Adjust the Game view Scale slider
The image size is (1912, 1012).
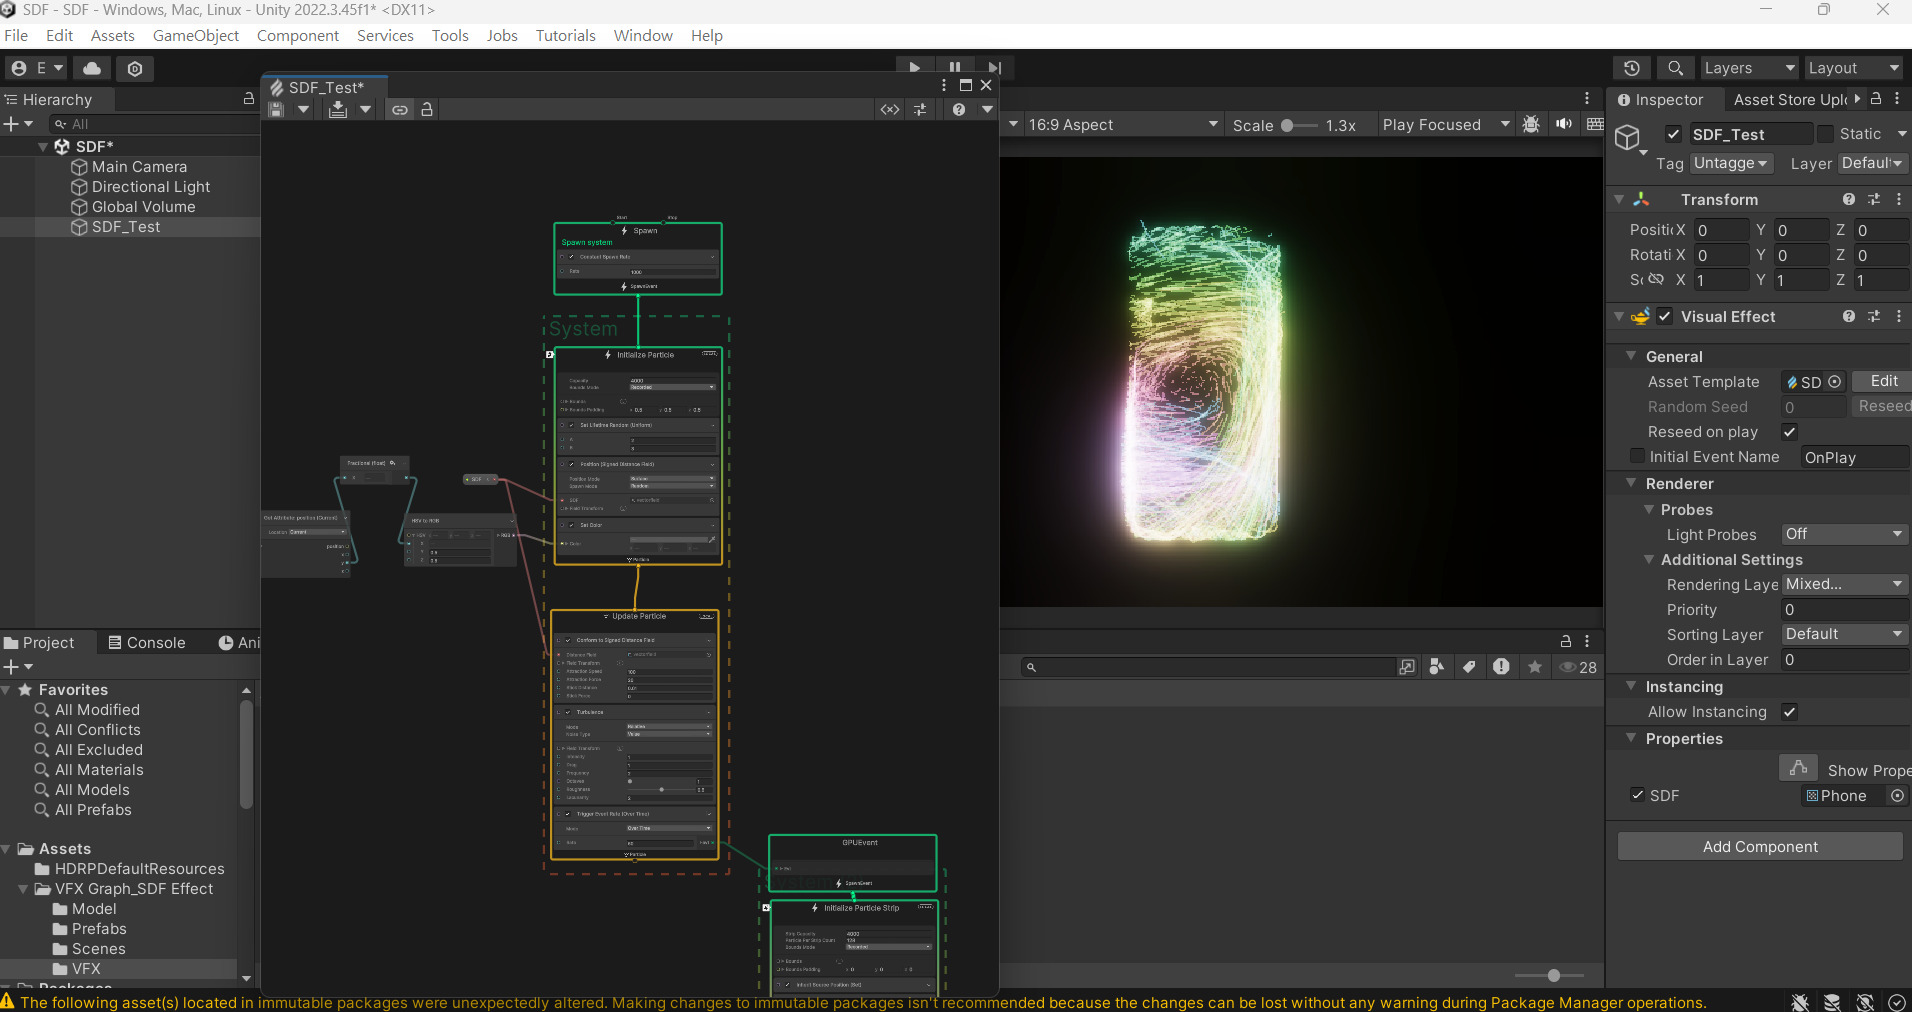click(1299, 125)
